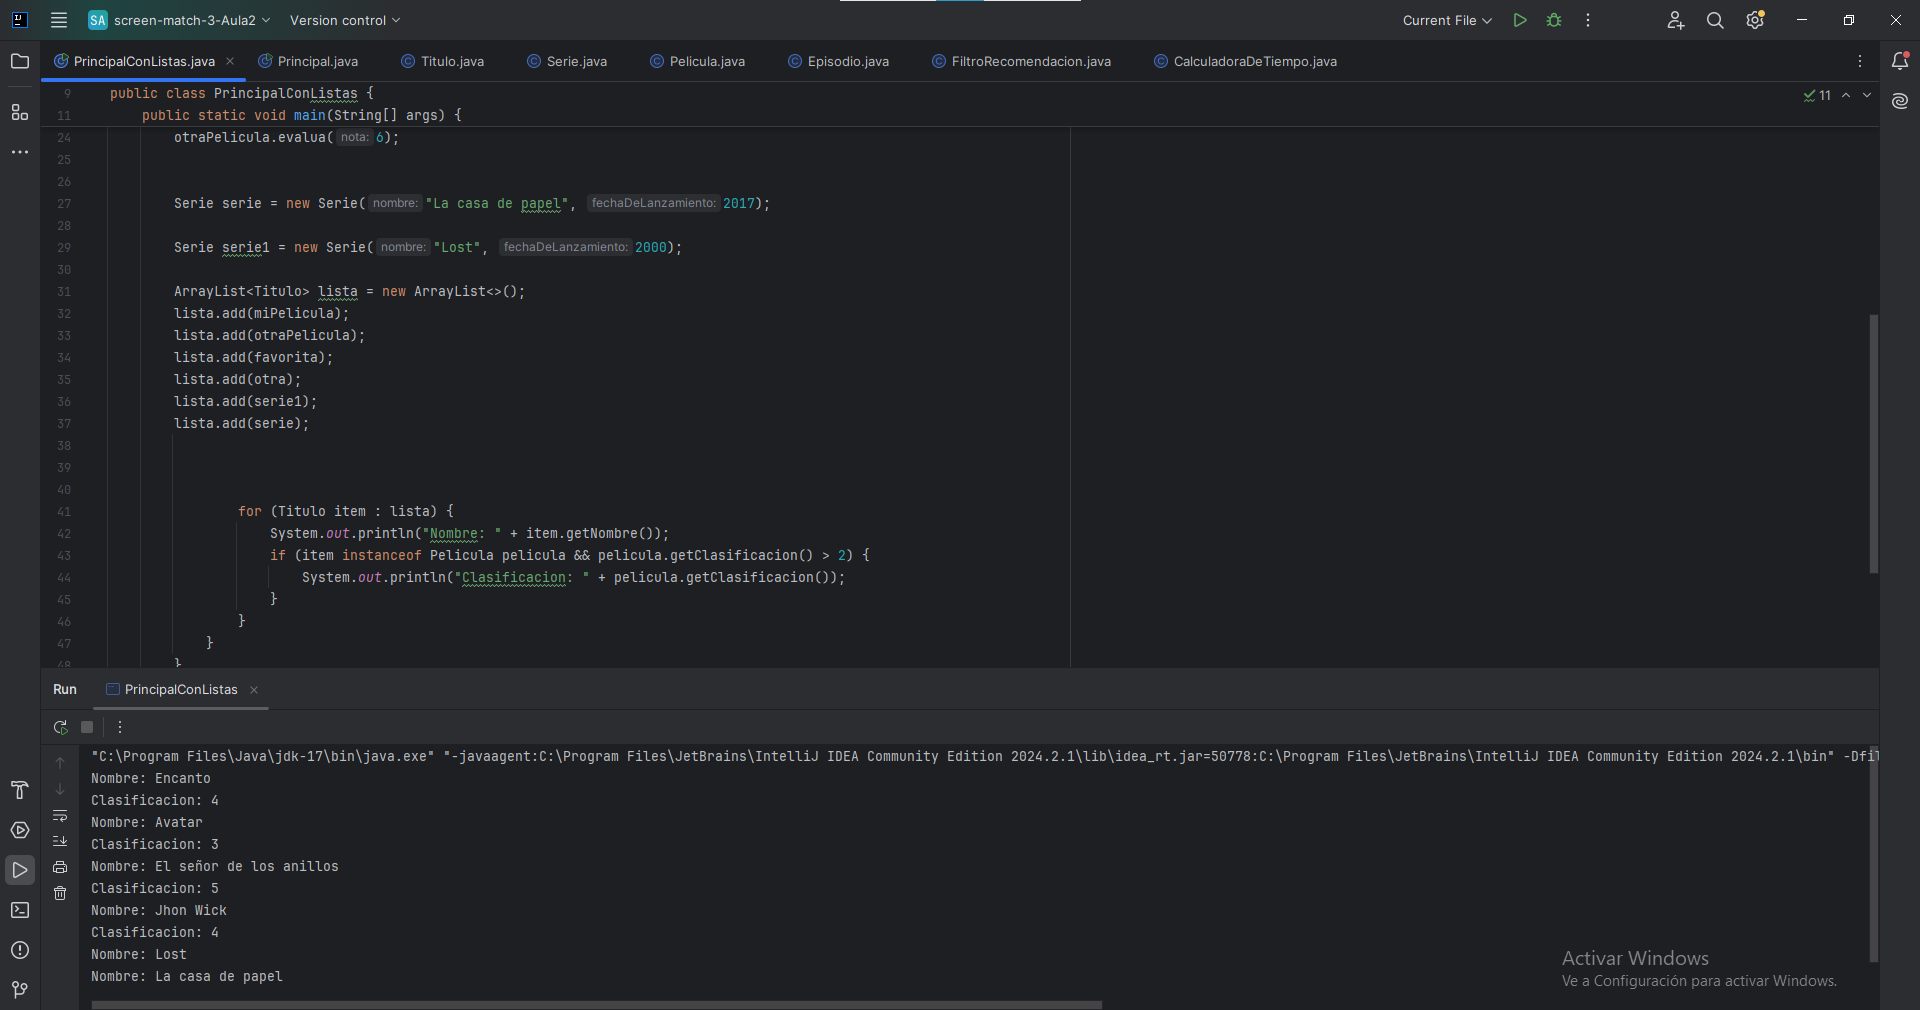Click the console vertical scrollbar
This screenshot has width=1920, height=1010.
point(1873,855)
